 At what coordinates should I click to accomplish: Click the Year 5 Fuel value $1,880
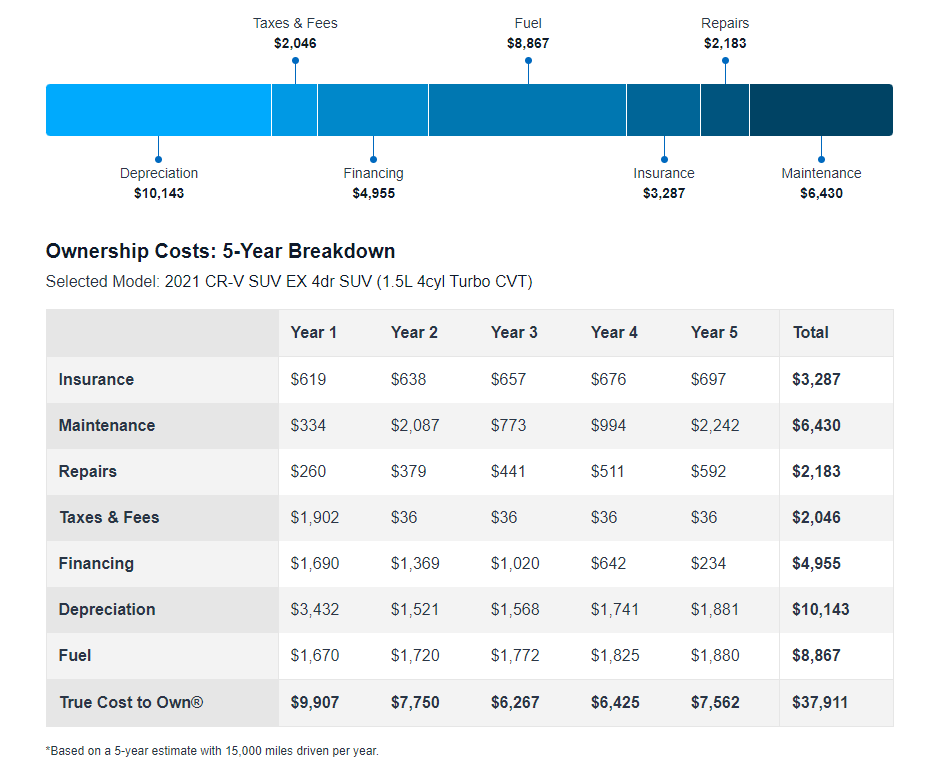point(714,656)
